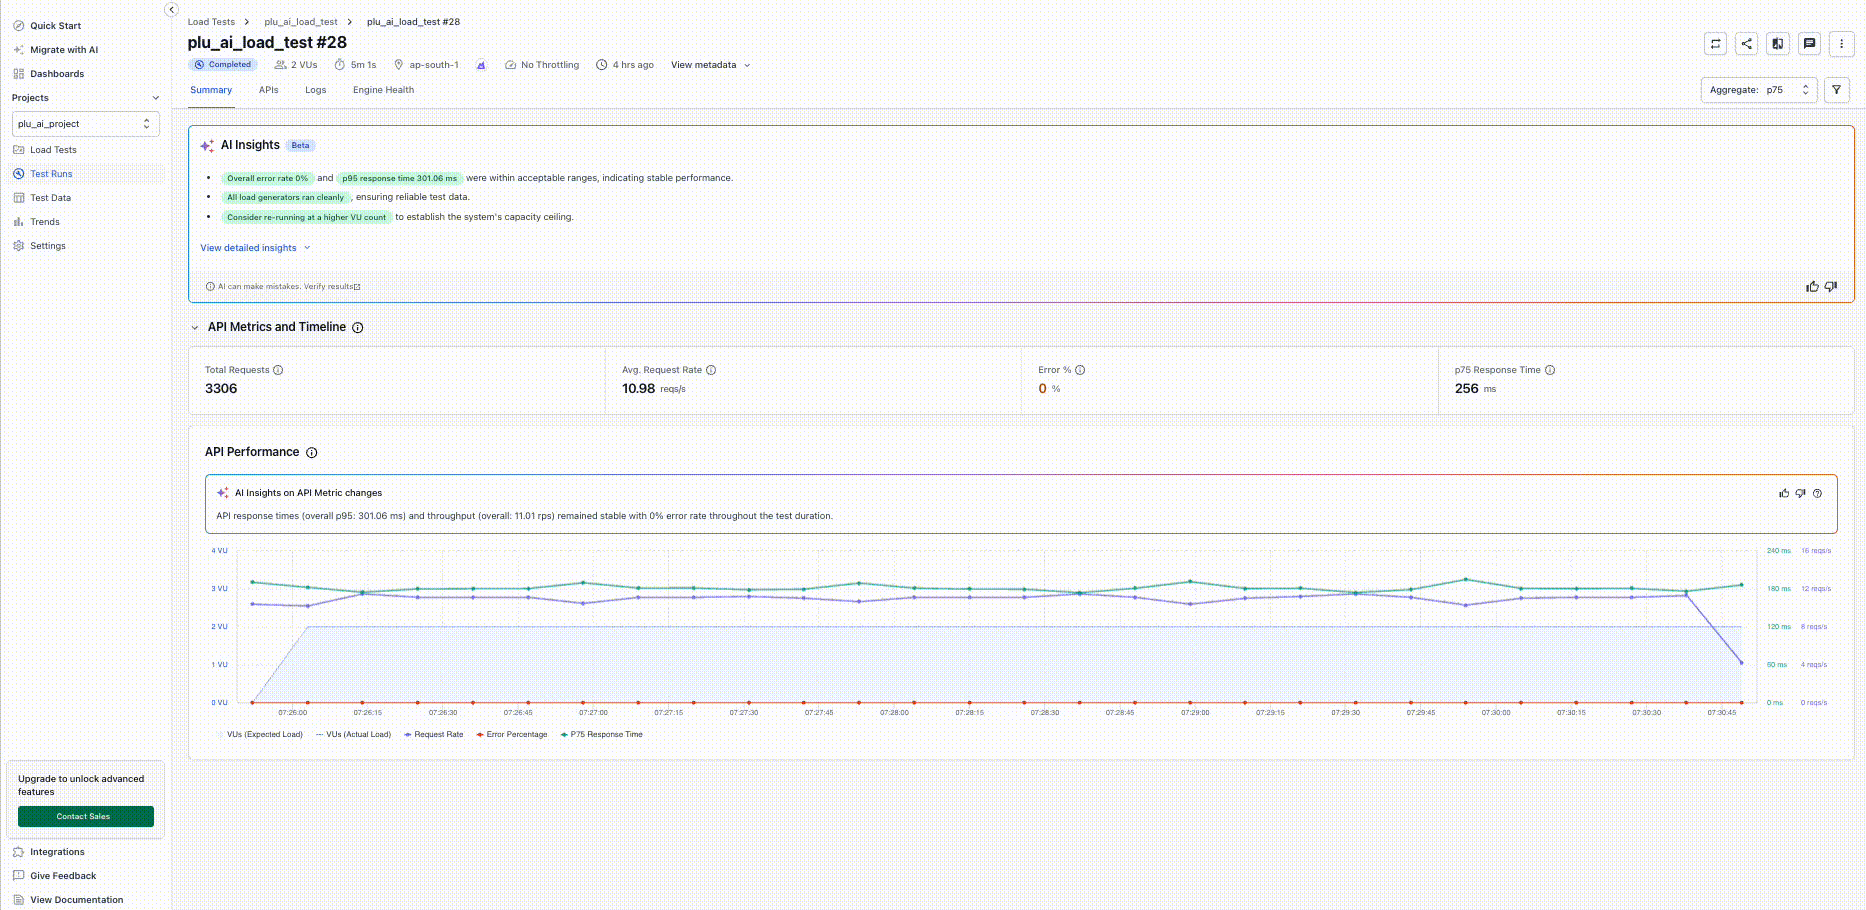Click the Beta badge next to AI Insights
The height and width of the screenshot is (910, 1866).
coord(300,146)
